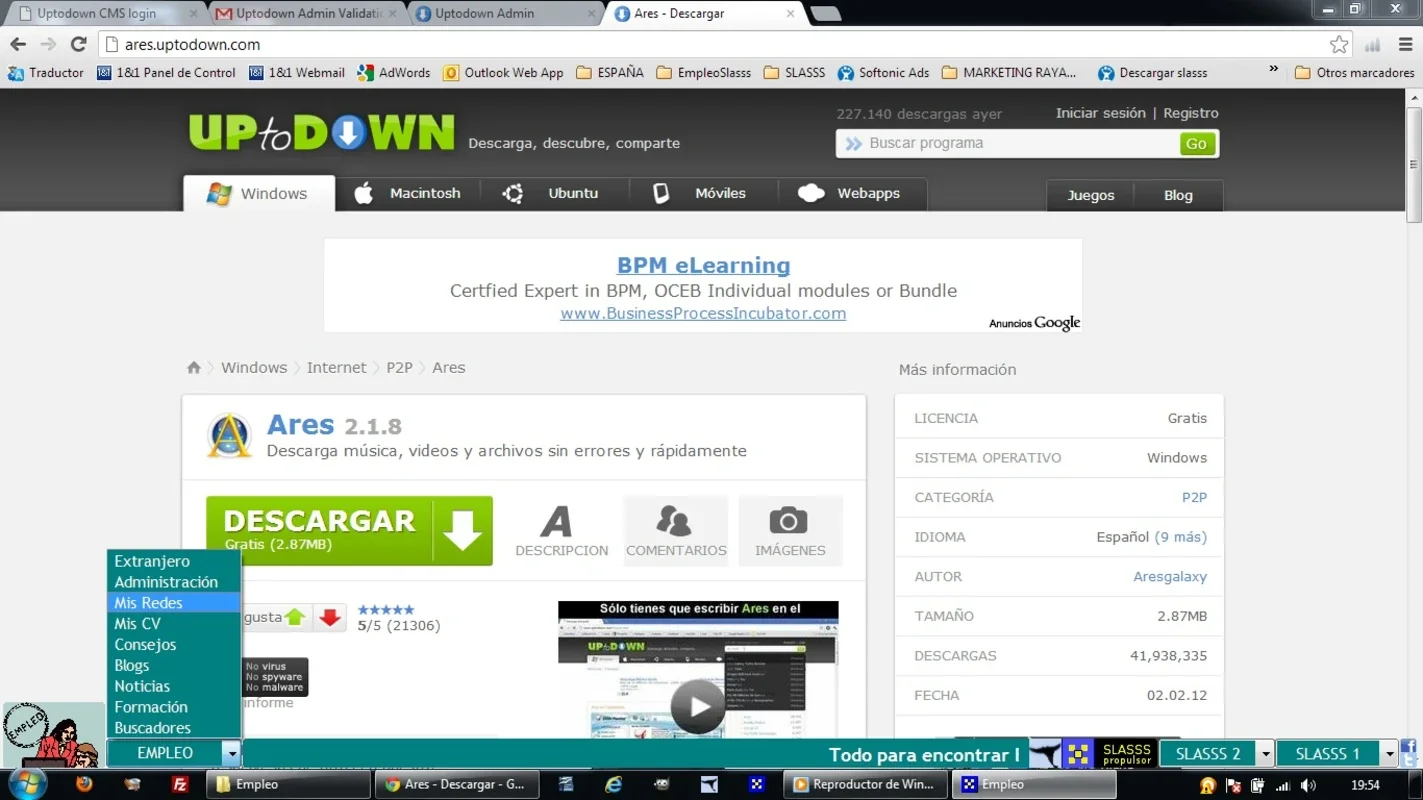
Task: Click the Empleo cartoon image
Action: pyautogui.click(x=52, y=734)
